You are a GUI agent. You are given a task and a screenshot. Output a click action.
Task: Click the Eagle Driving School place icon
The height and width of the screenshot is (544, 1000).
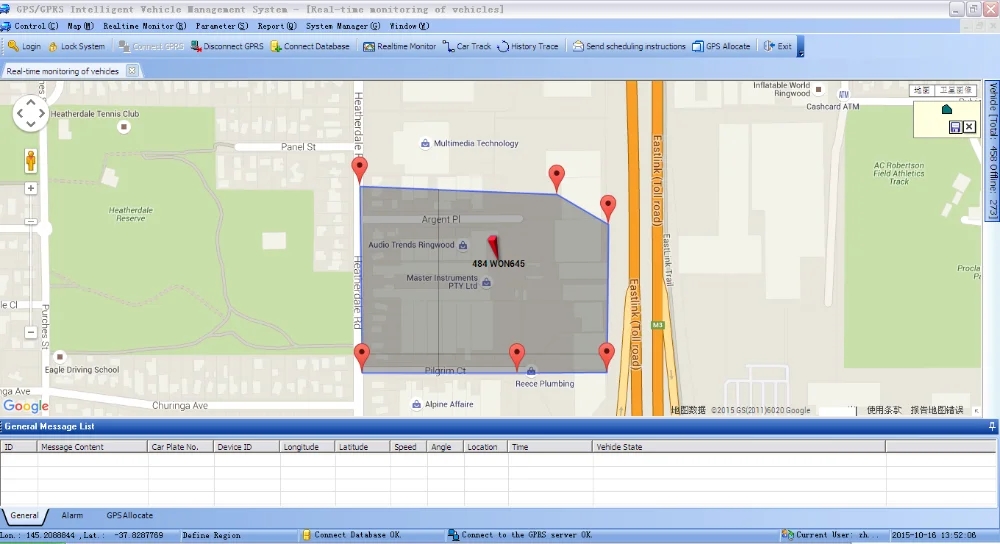click(x=59, y=357)
